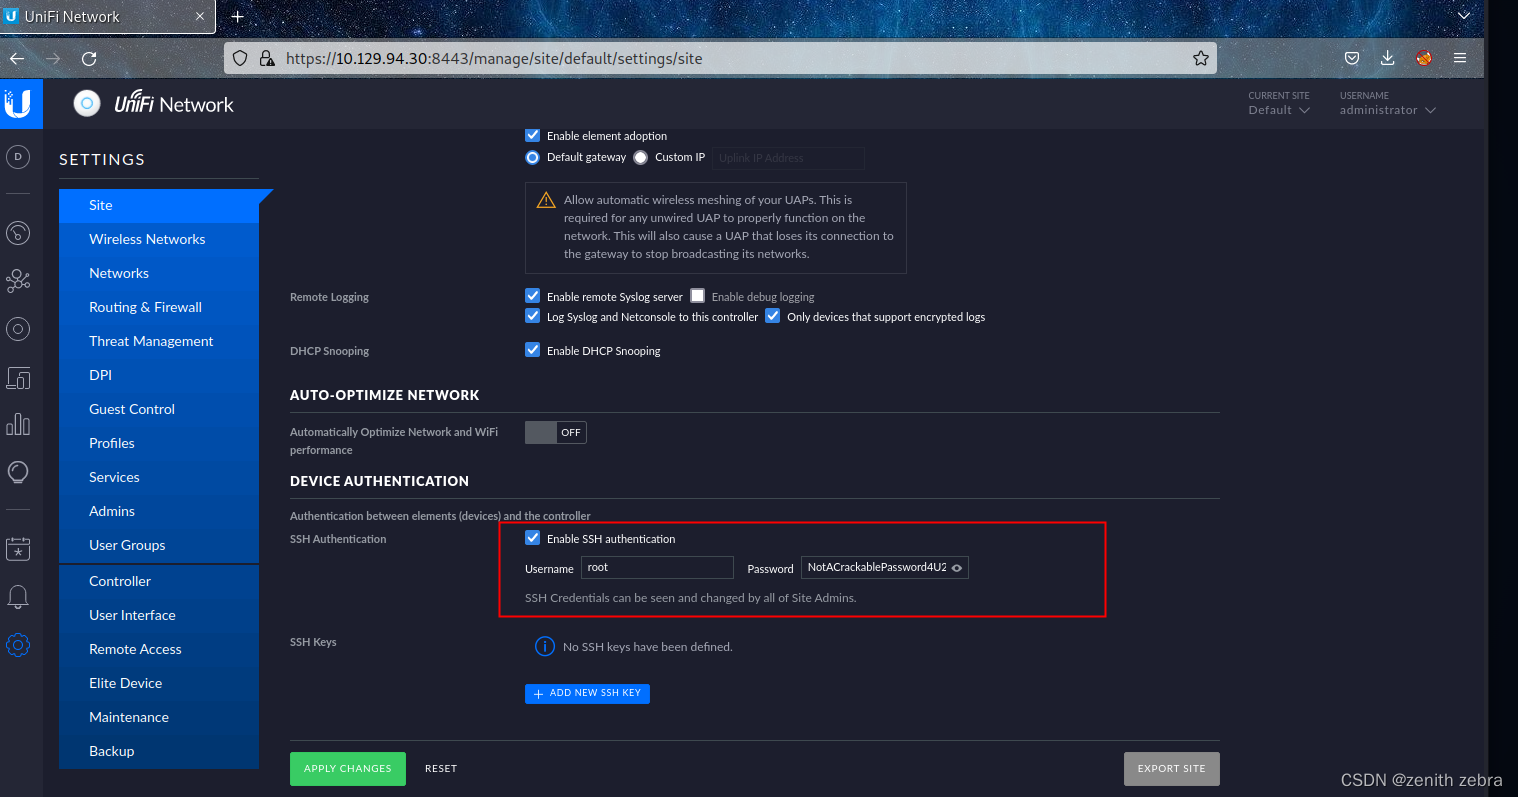
Task: Toggle Enable SSH authentication checkbox
Action: pos(533,538)
